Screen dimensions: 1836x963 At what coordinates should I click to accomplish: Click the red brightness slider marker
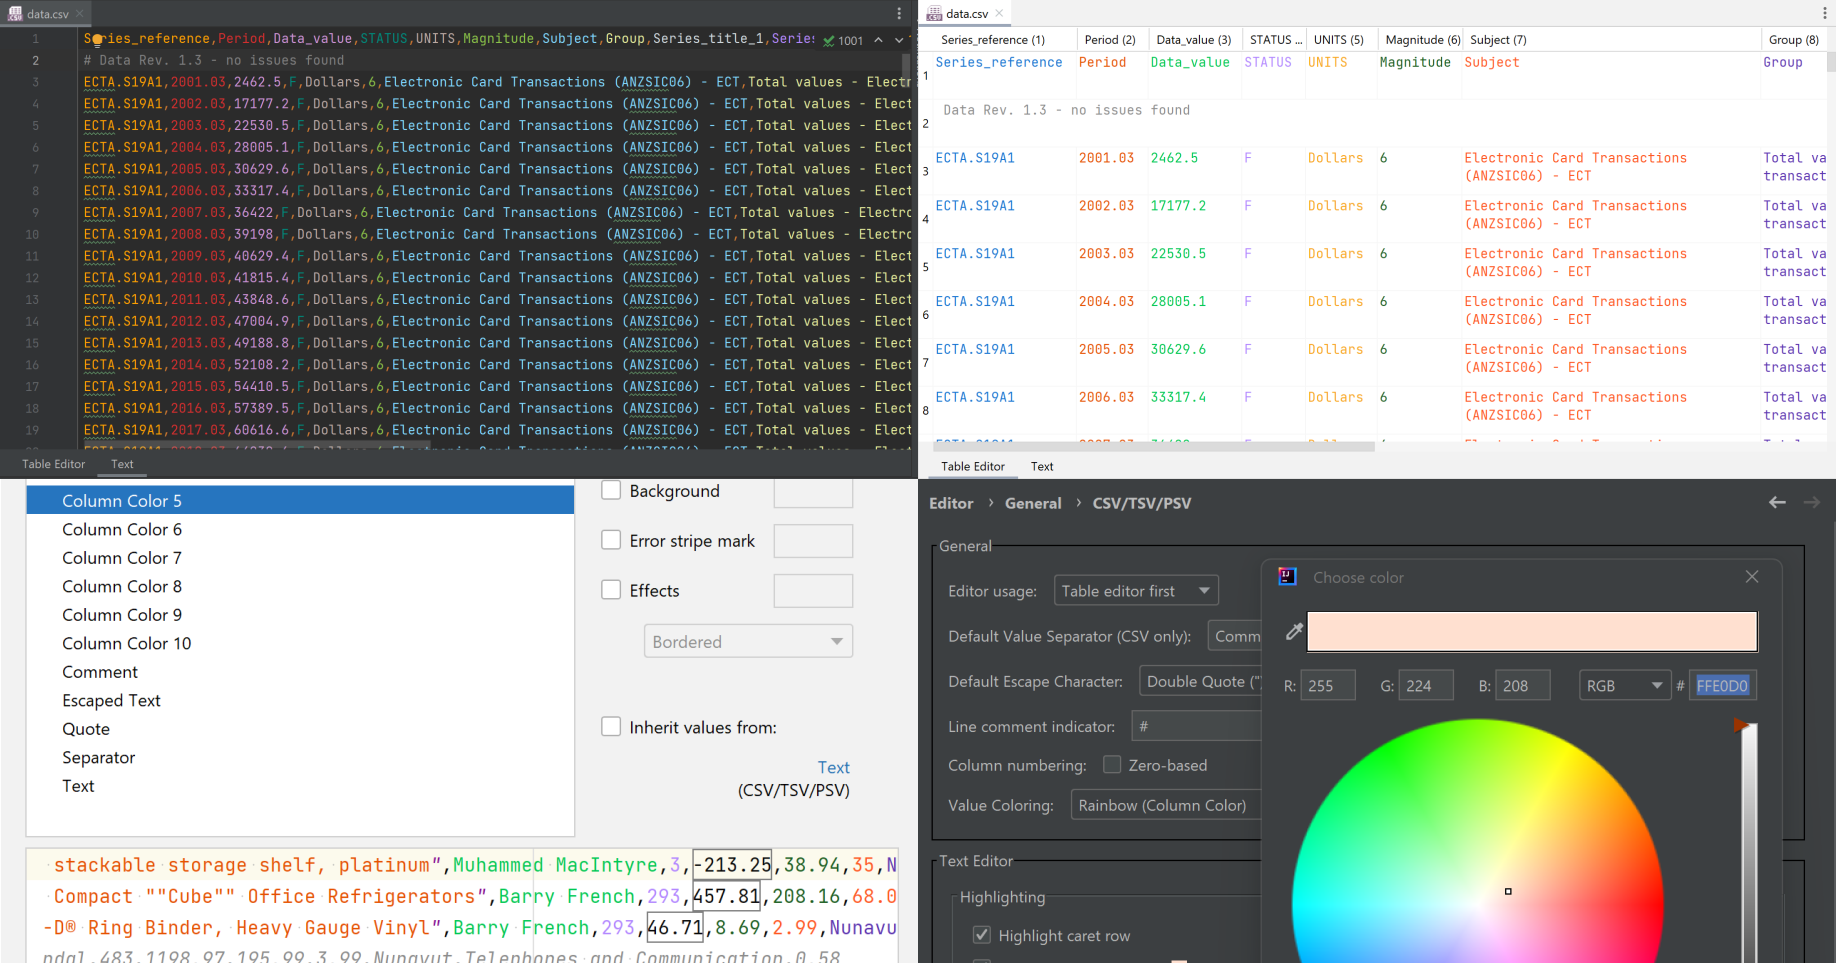[1740, 725]
